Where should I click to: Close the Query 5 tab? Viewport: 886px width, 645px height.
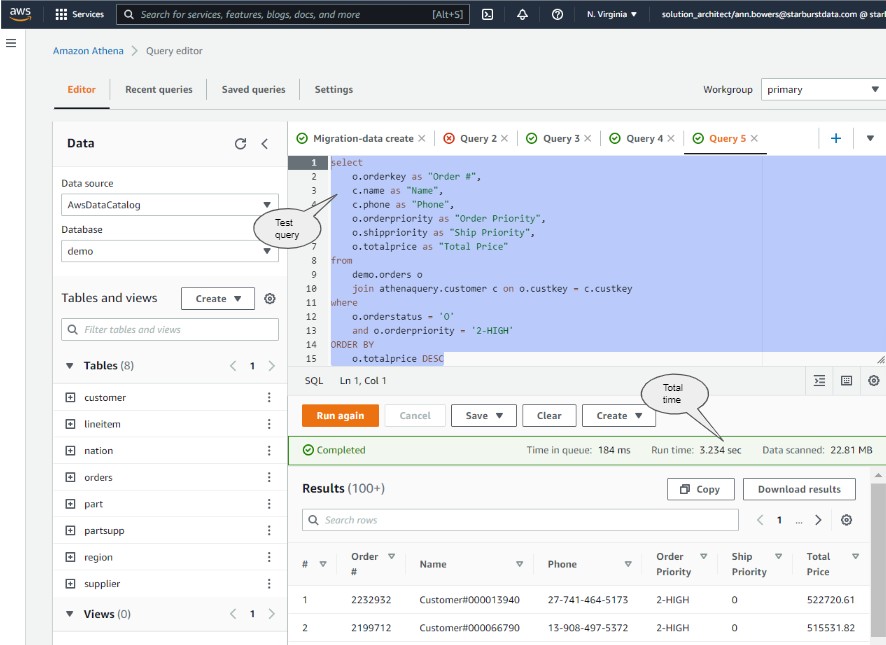754,138
